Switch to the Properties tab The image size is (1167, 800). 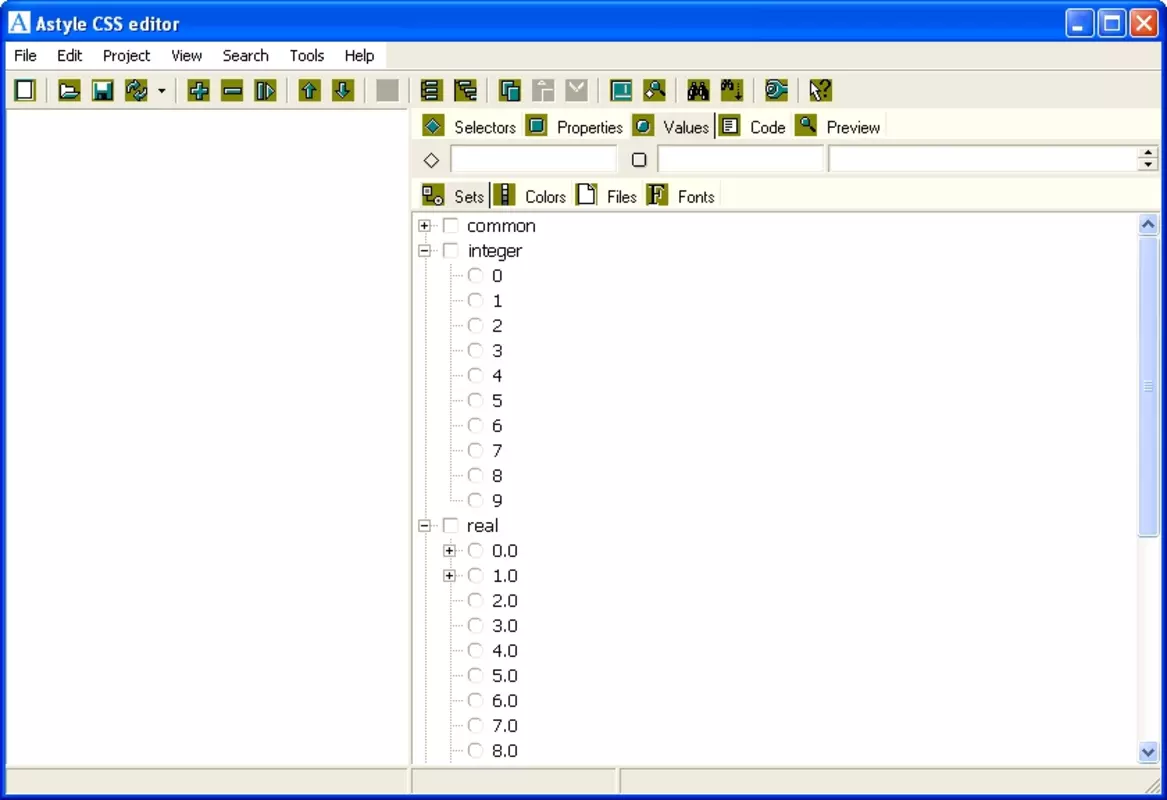click(574, 127)
